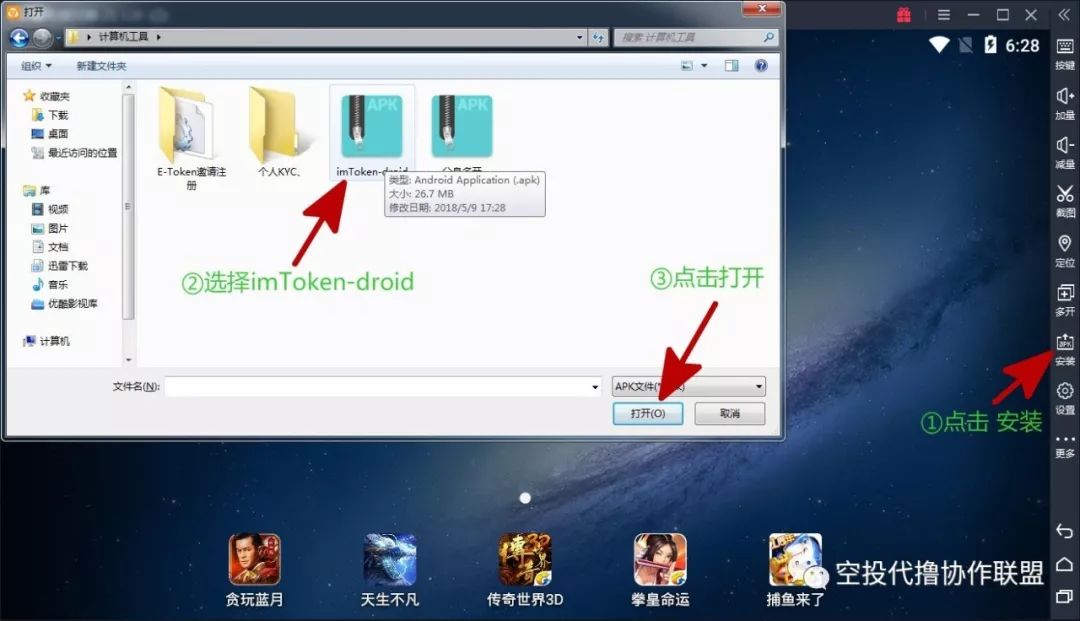The height and width of the screenshot is (621, 1080).
Task: Click 新建文件夹 in the toolbar
Action: tap(101, 66)
